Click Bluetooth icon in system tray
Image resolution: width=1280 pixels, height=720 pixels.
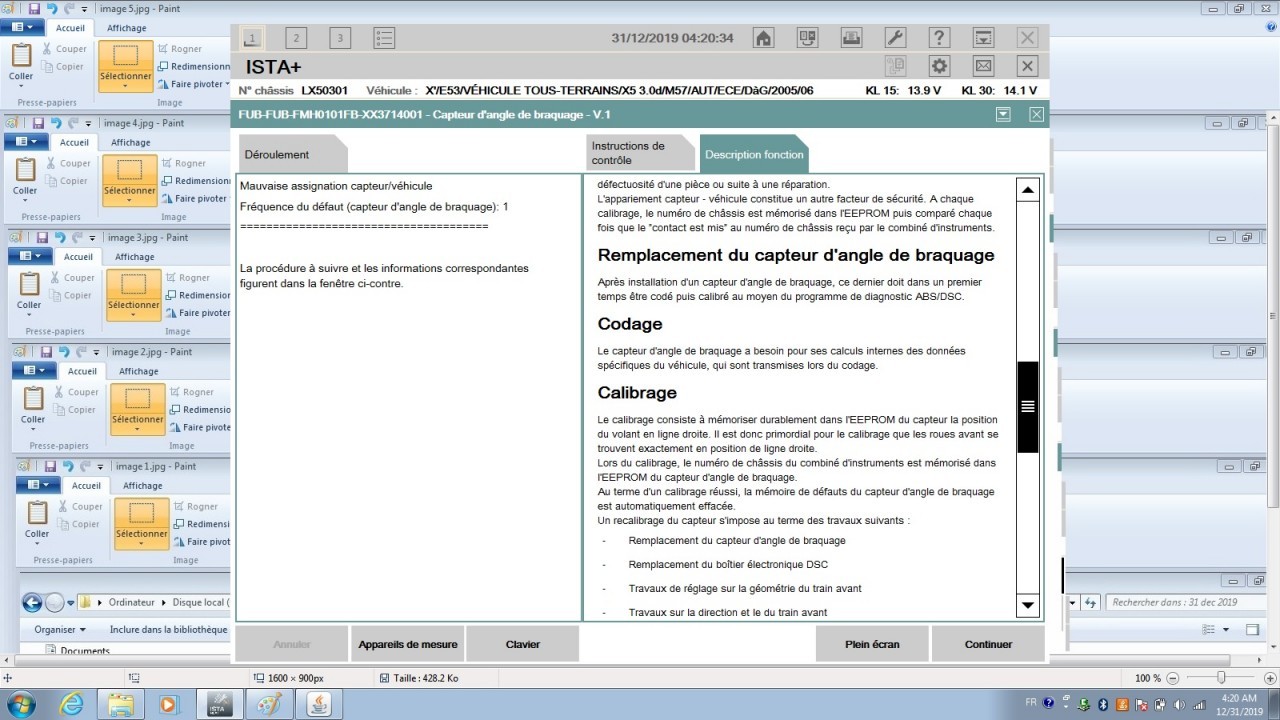pos(1104,703)
